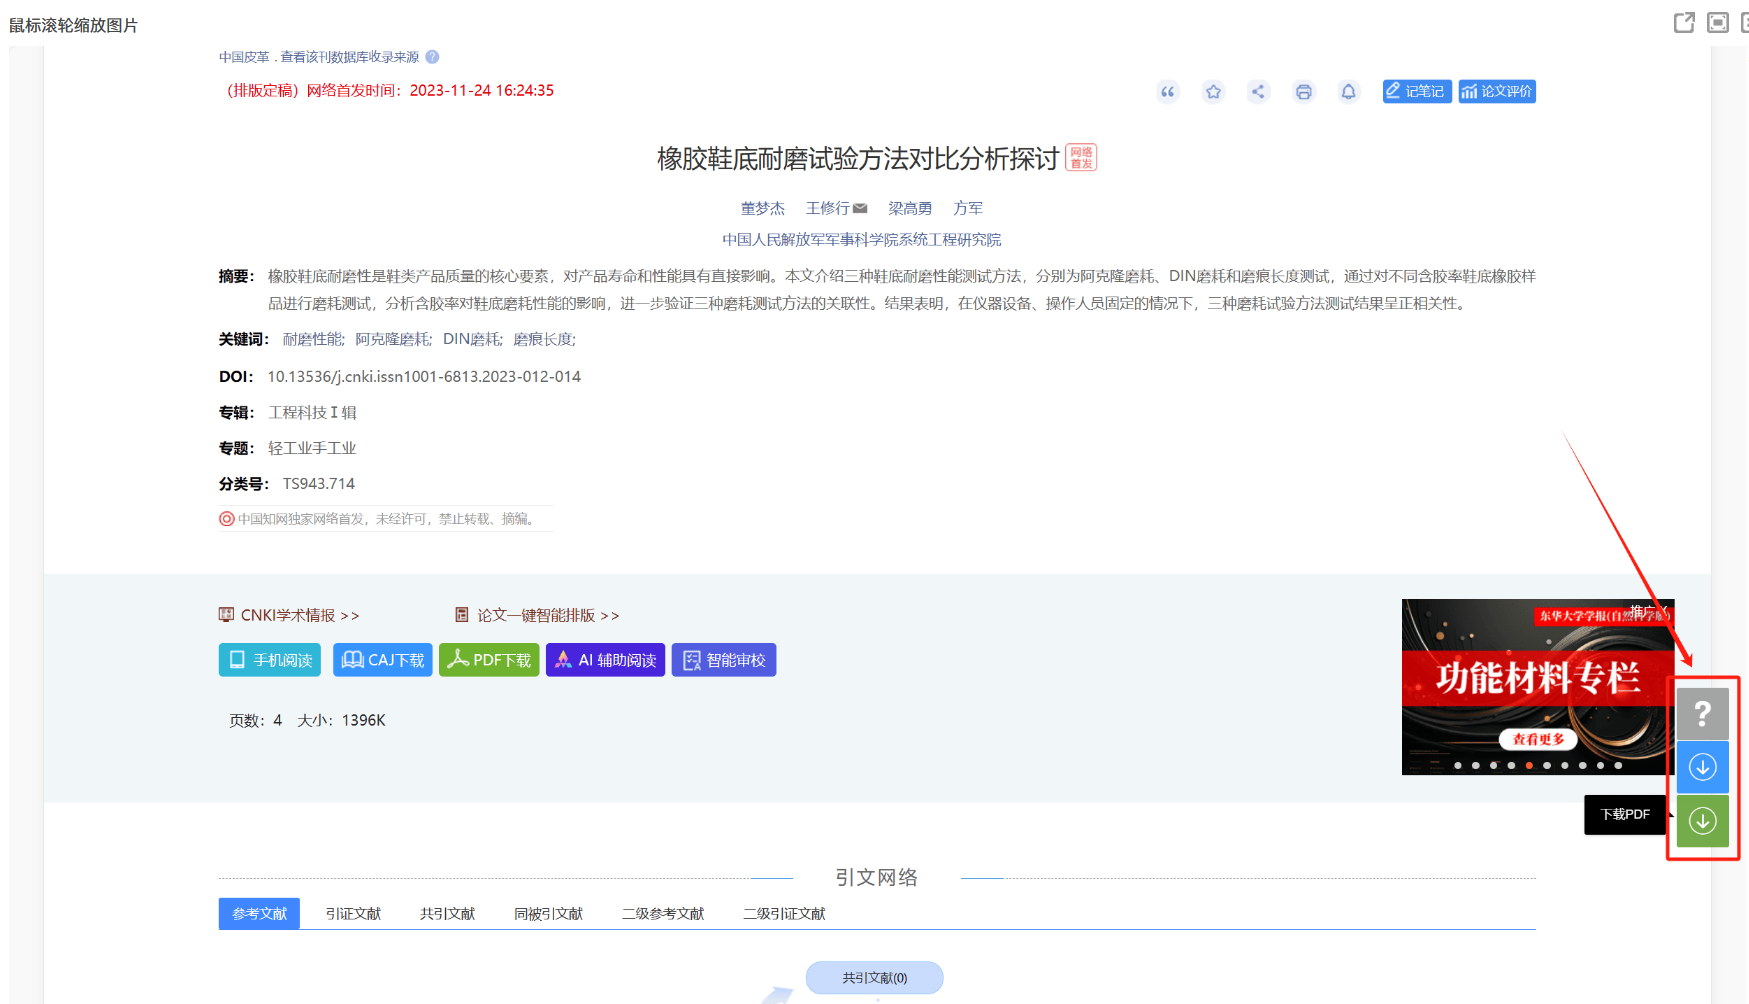This screenshot has width=1749, height=1004.
Task: Click the print icon
Action: (1303, 91)
